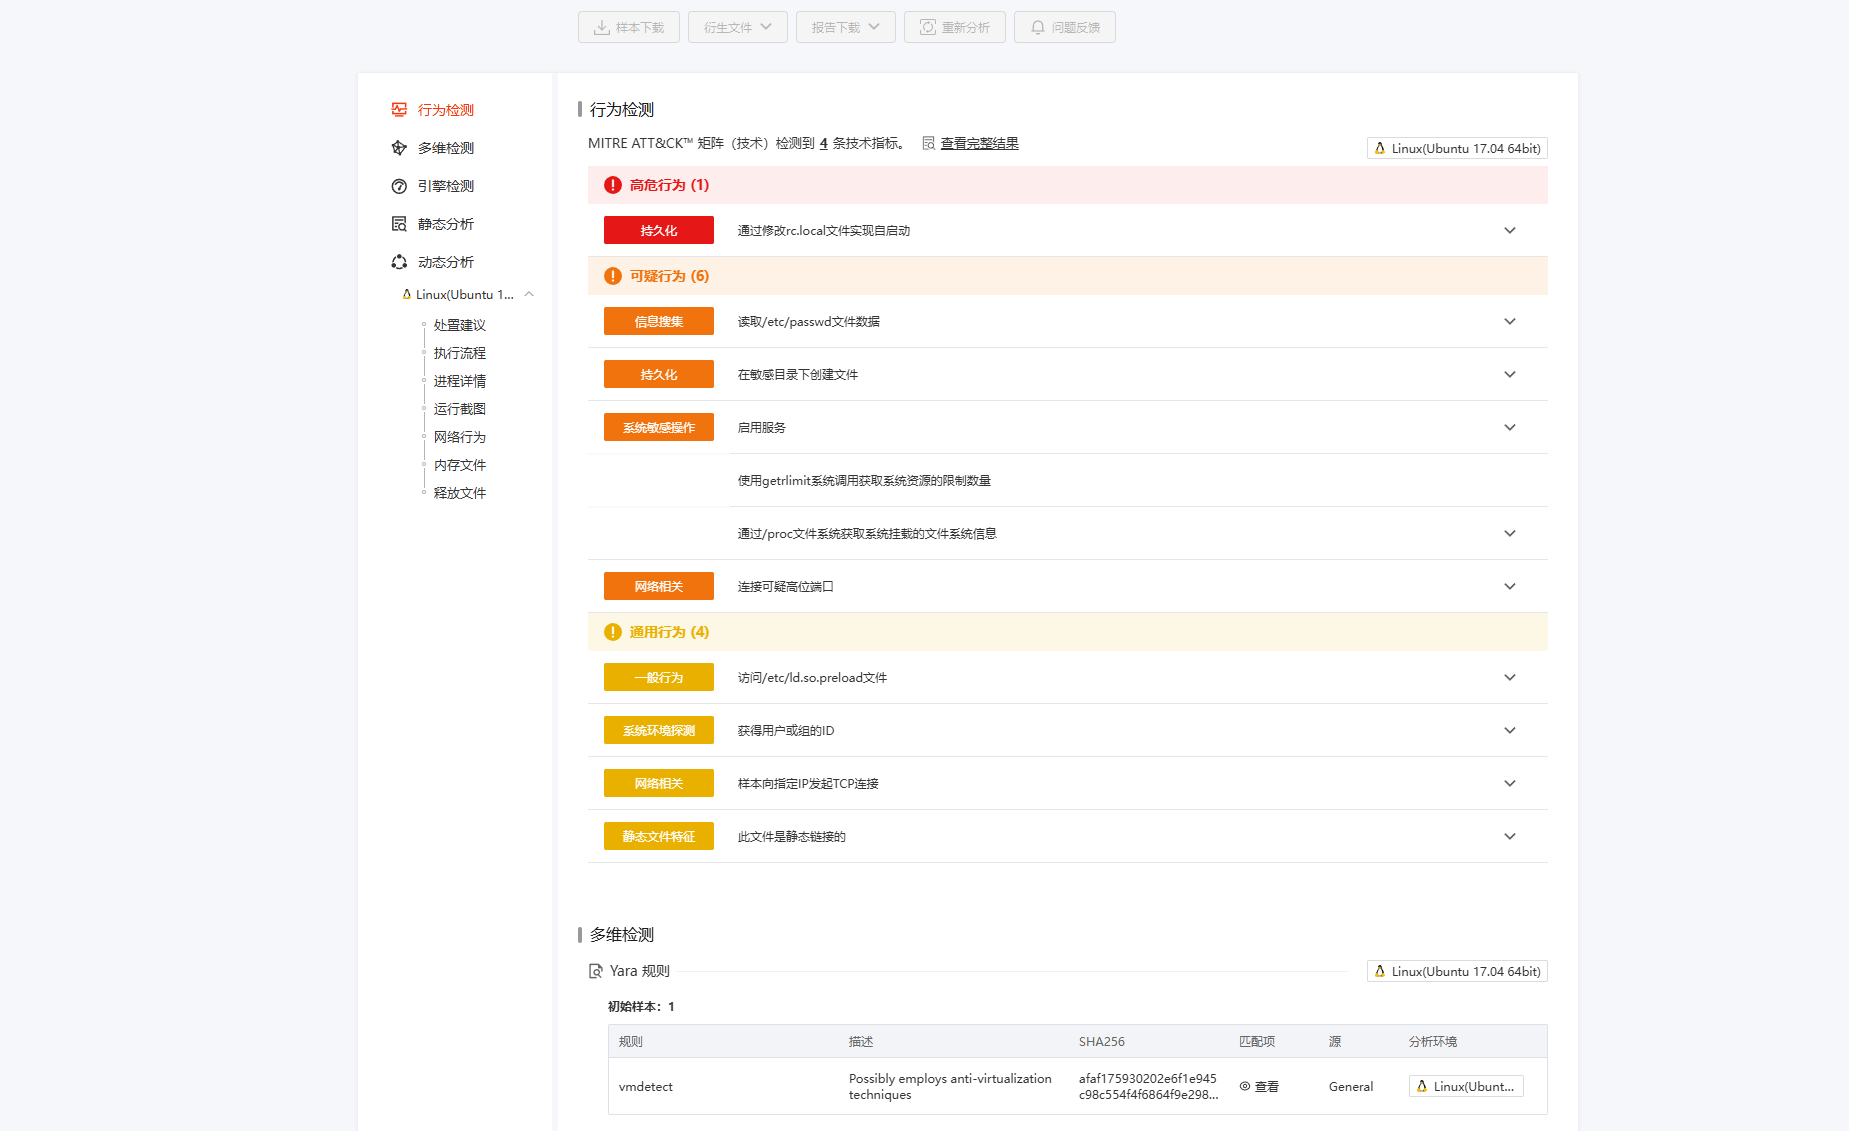Click the 高危行为 red alert icon

coord(613,185)
